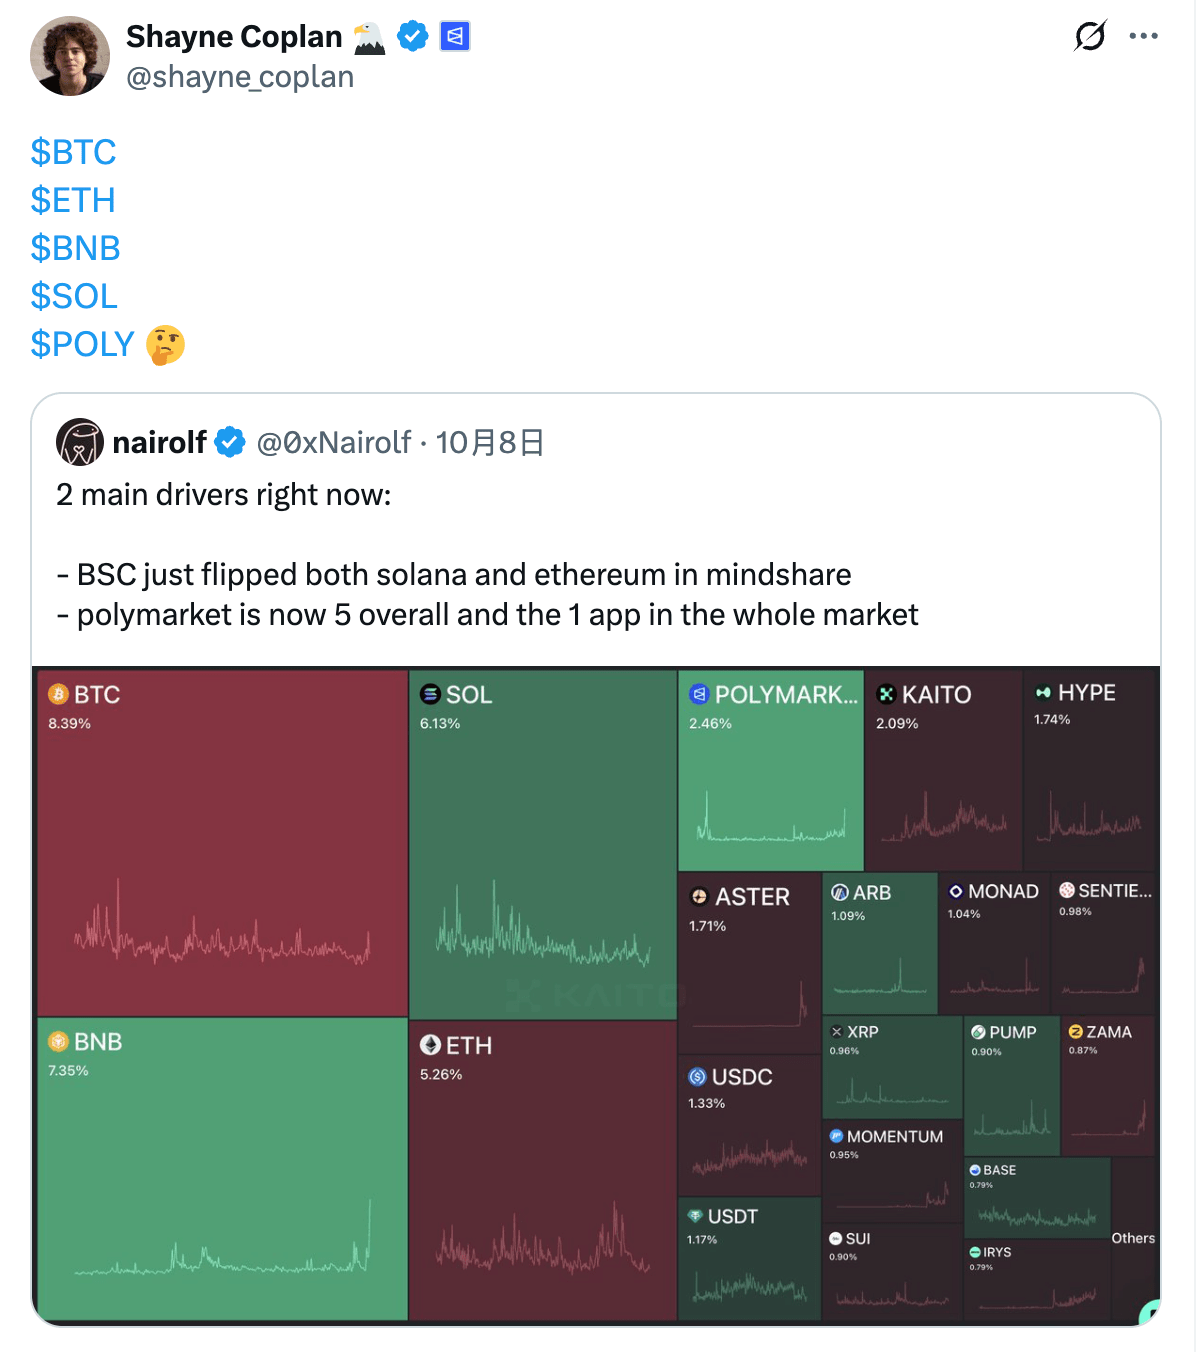
Task: Click the KAITO icon in the heatmap
Action: click(x=885, y=694)
